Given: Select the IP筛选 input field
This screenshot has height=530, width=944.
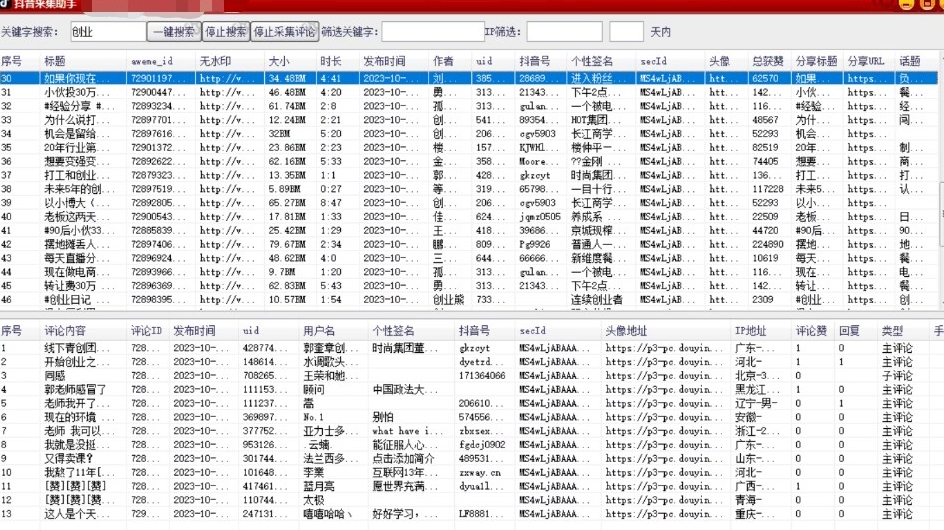Looking at the screenshot, I should [x=564, y=32].
